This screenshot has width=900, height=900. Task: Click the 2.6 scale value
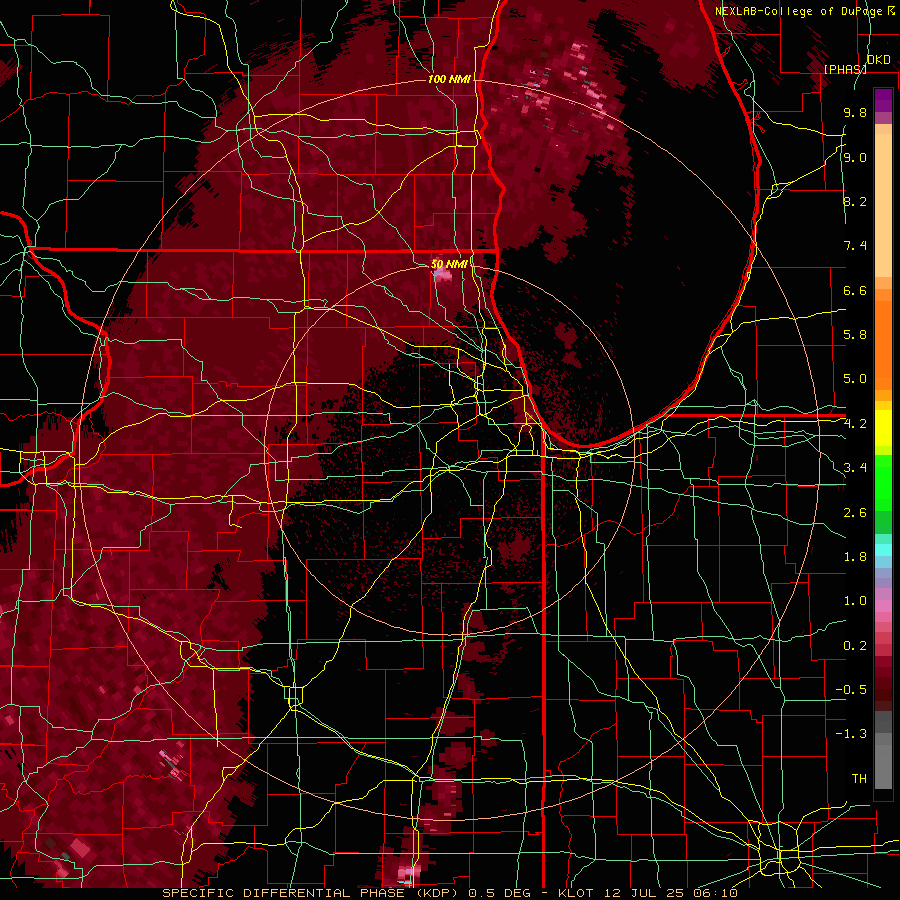tap(855, 513)
